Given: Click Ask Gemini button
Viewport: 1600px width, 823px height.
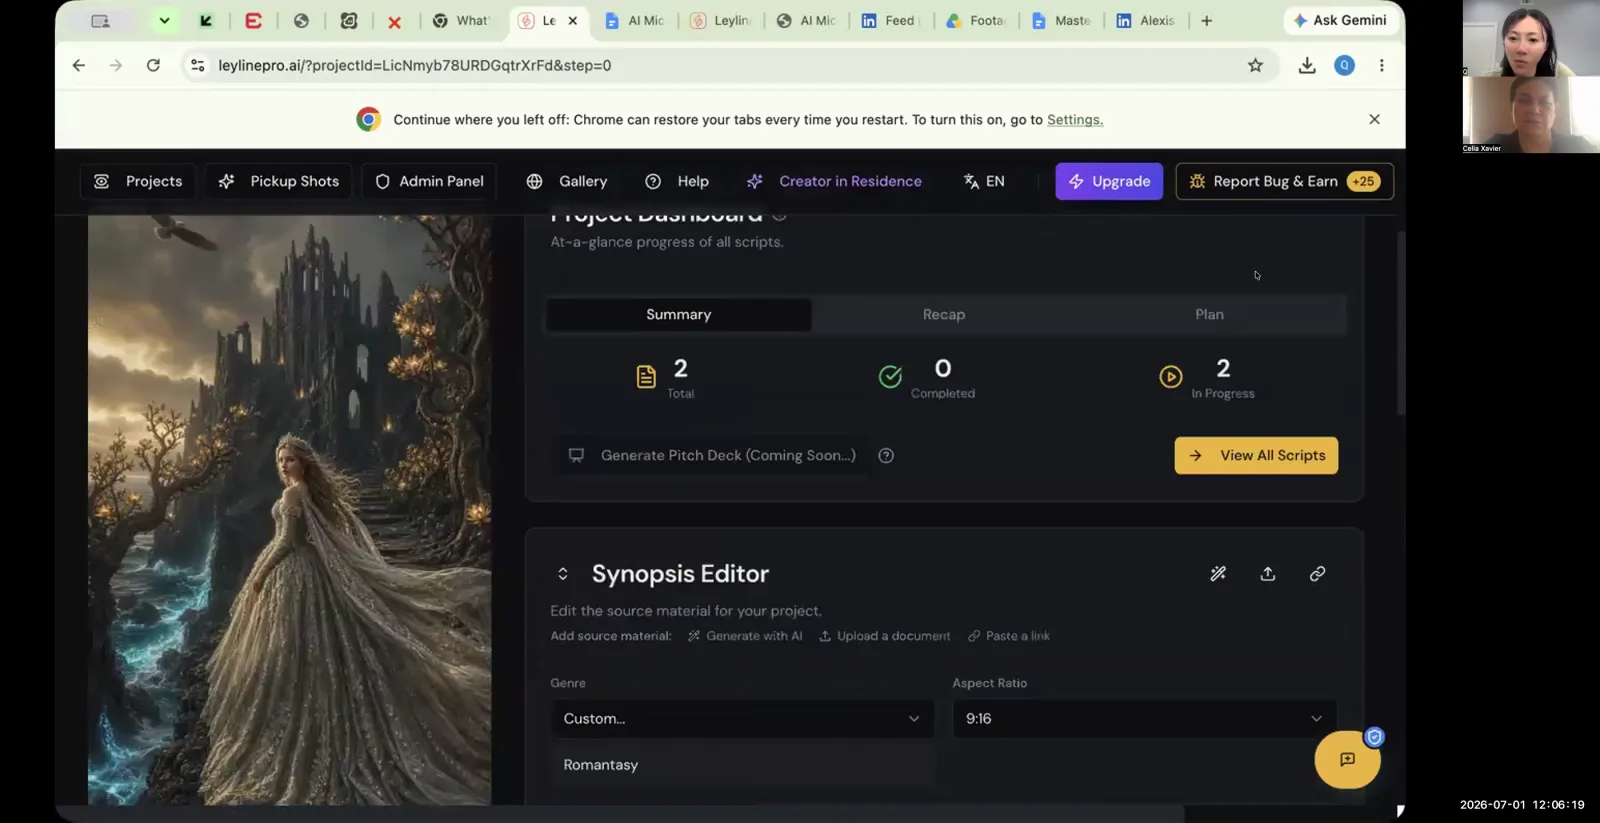Looking at the screenshot, I should click(1339, 20).
